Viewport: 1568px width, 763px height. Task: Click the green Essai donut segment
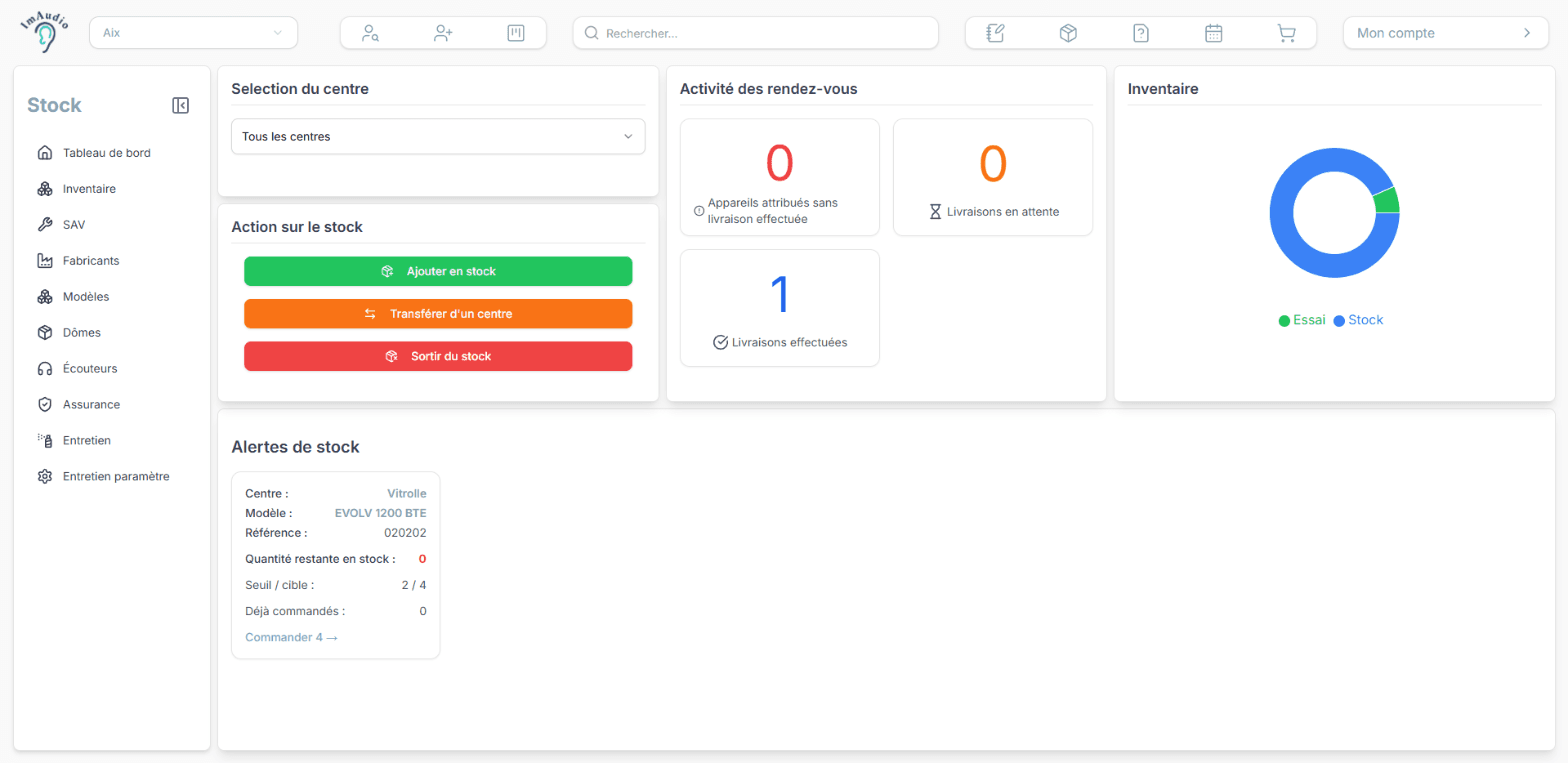click(x=1386, y=200)
